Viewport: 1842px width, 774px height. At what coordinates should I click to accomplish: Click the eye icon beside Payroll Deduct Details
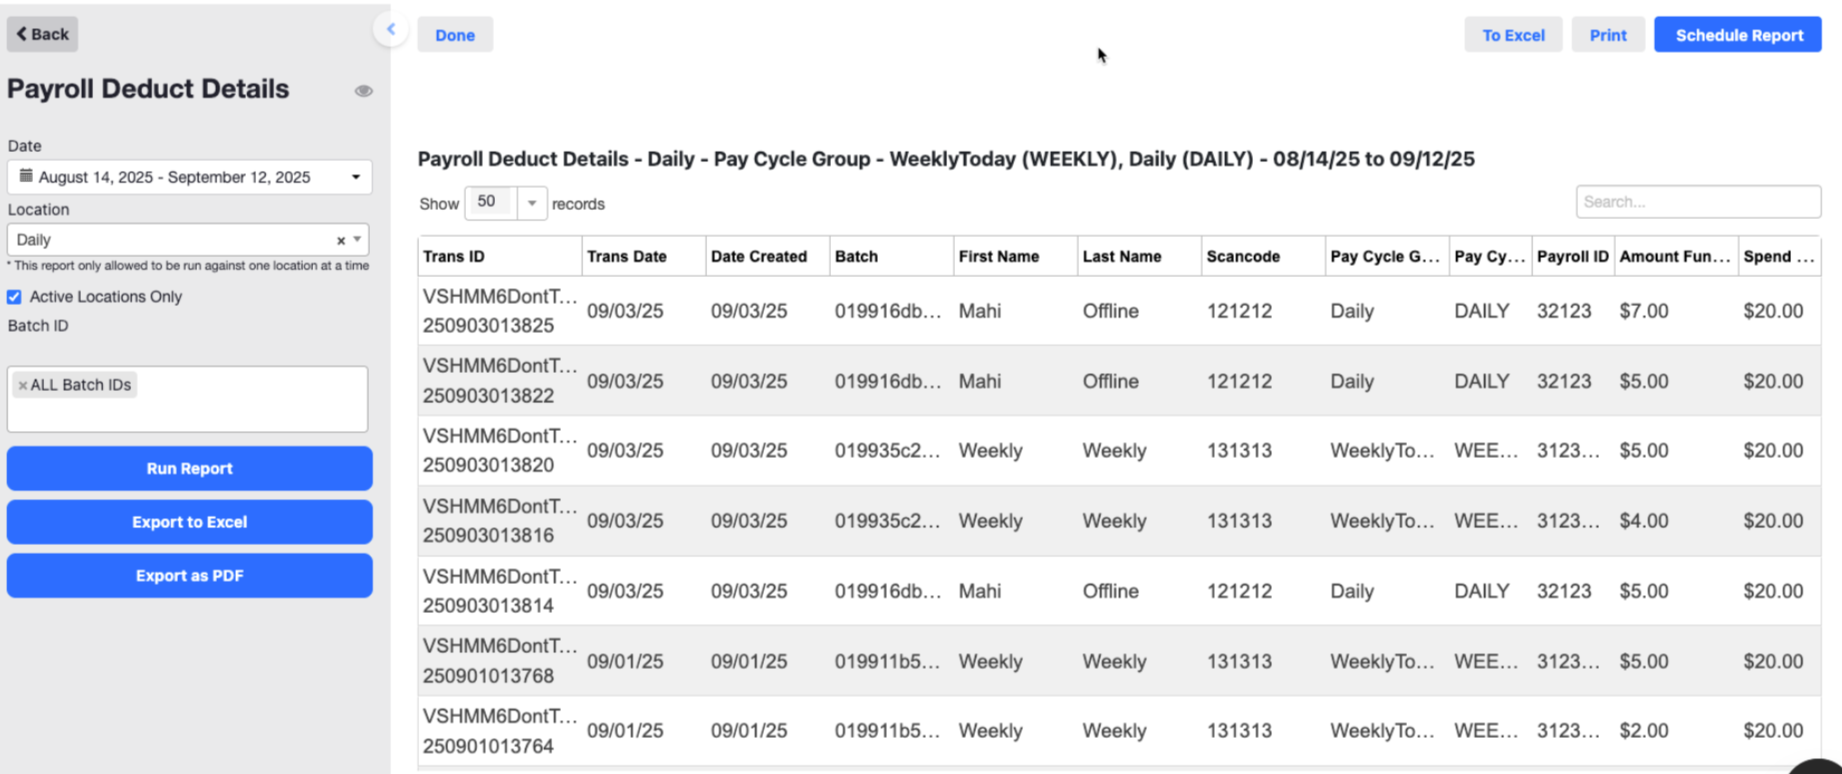click(x=363, y=91)
